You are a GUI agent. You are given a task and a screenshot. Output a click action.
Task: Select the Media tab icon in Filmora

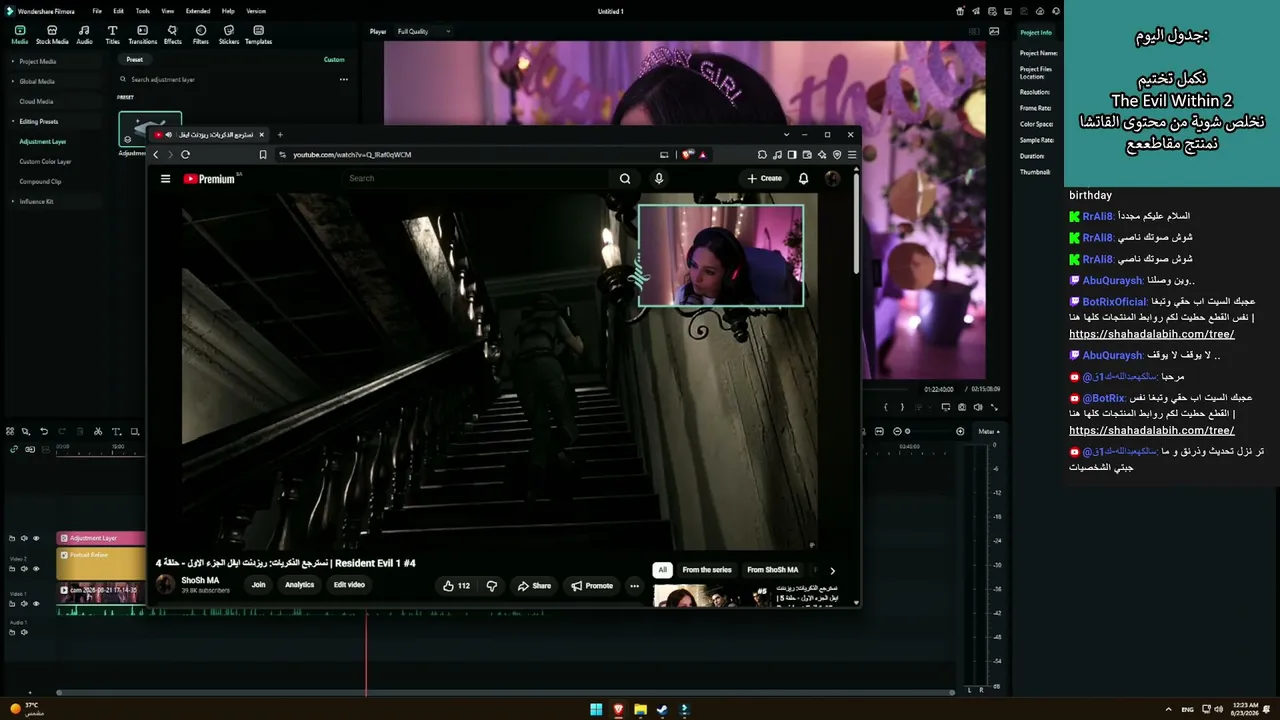coord(20,35)
